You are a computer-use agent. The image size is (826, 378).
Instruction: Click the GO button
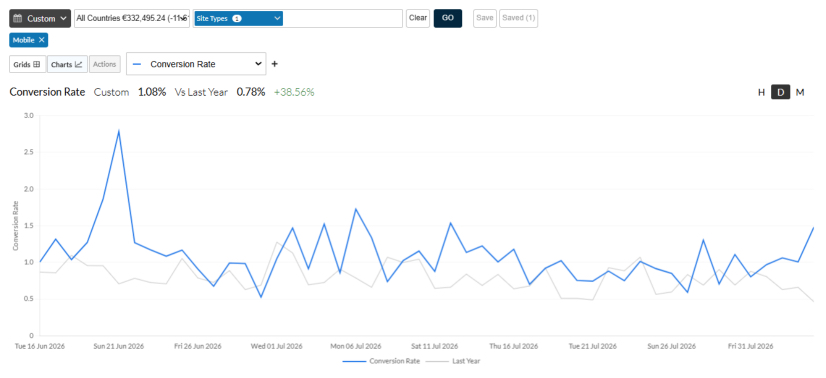pyautogui.click(x=448, y=18)
